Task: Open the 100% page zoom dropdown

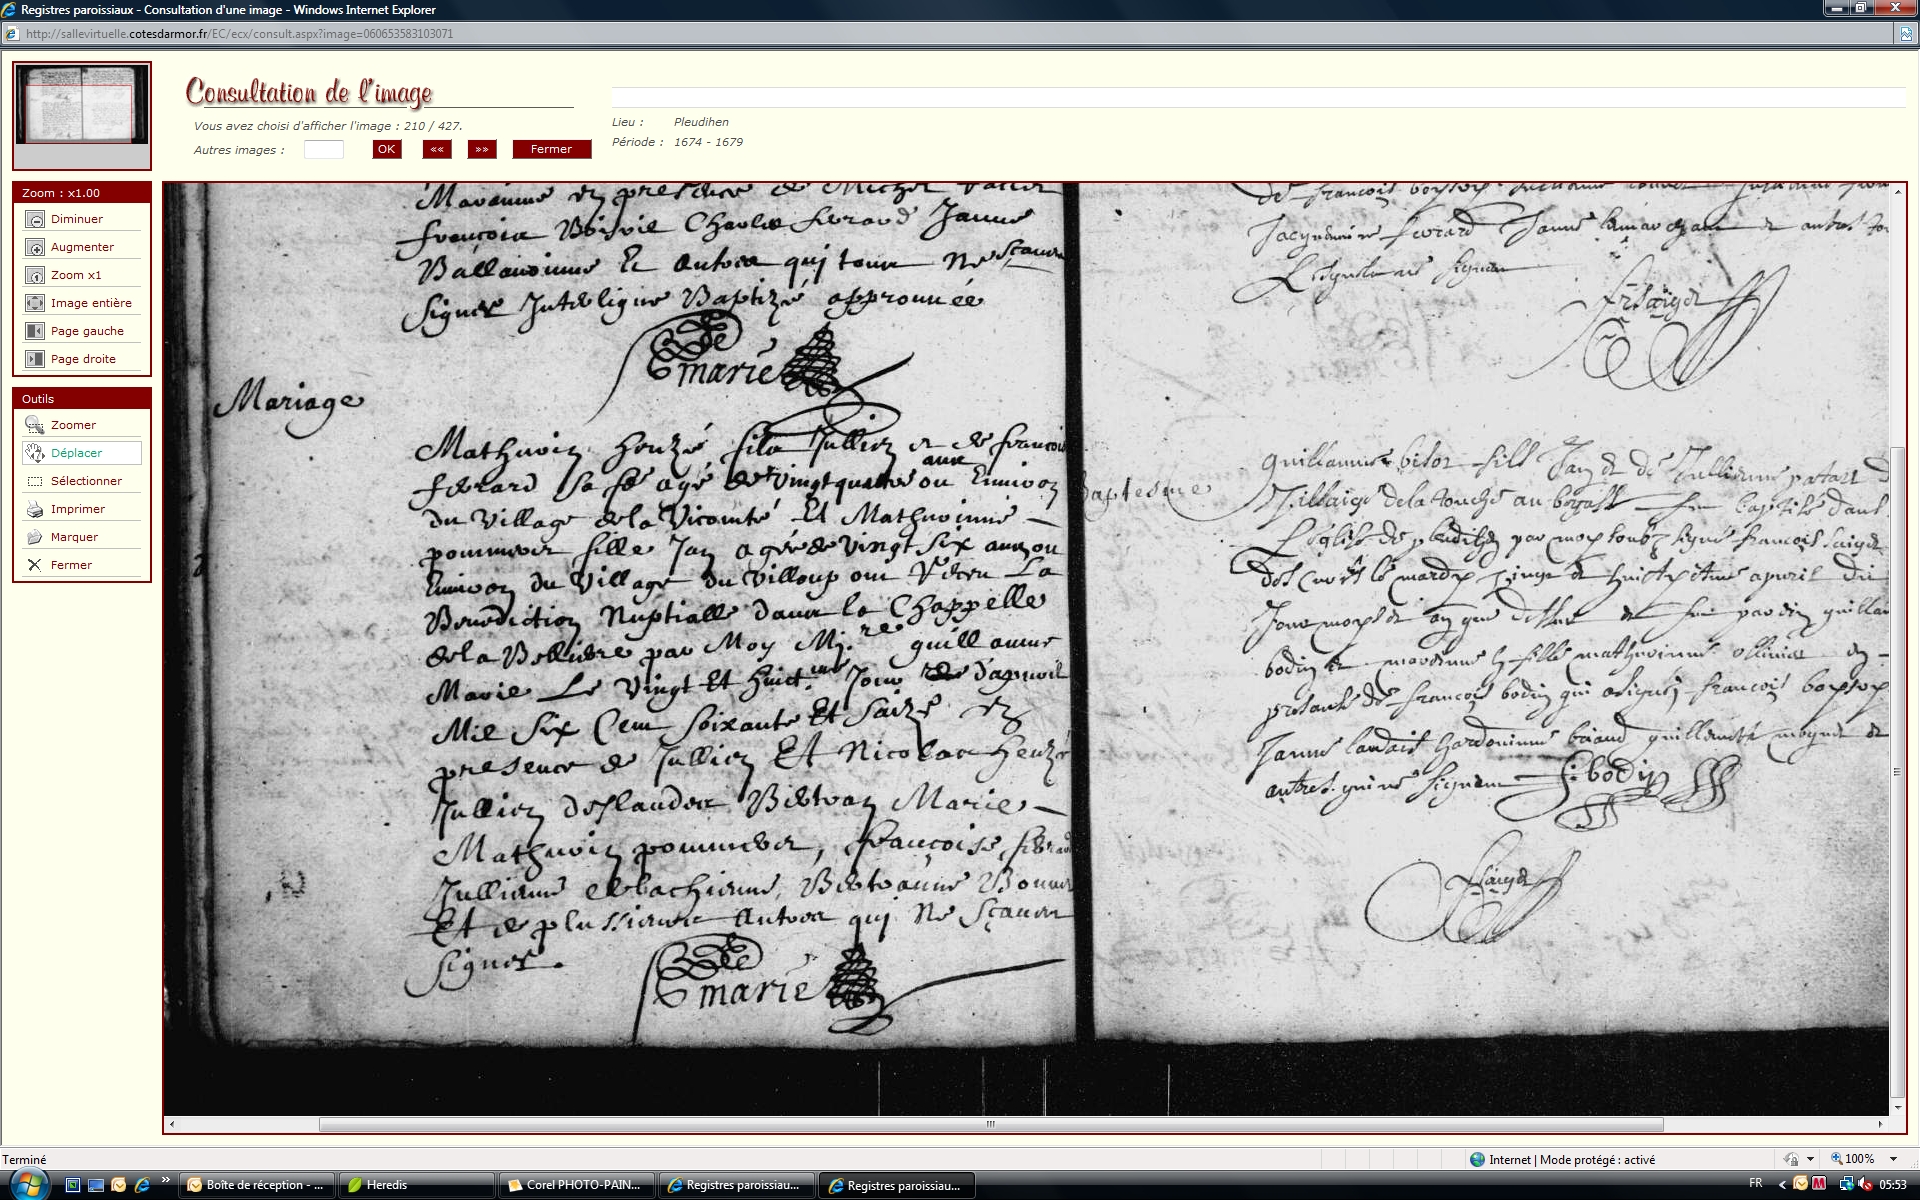Action: (1893, 1159)
